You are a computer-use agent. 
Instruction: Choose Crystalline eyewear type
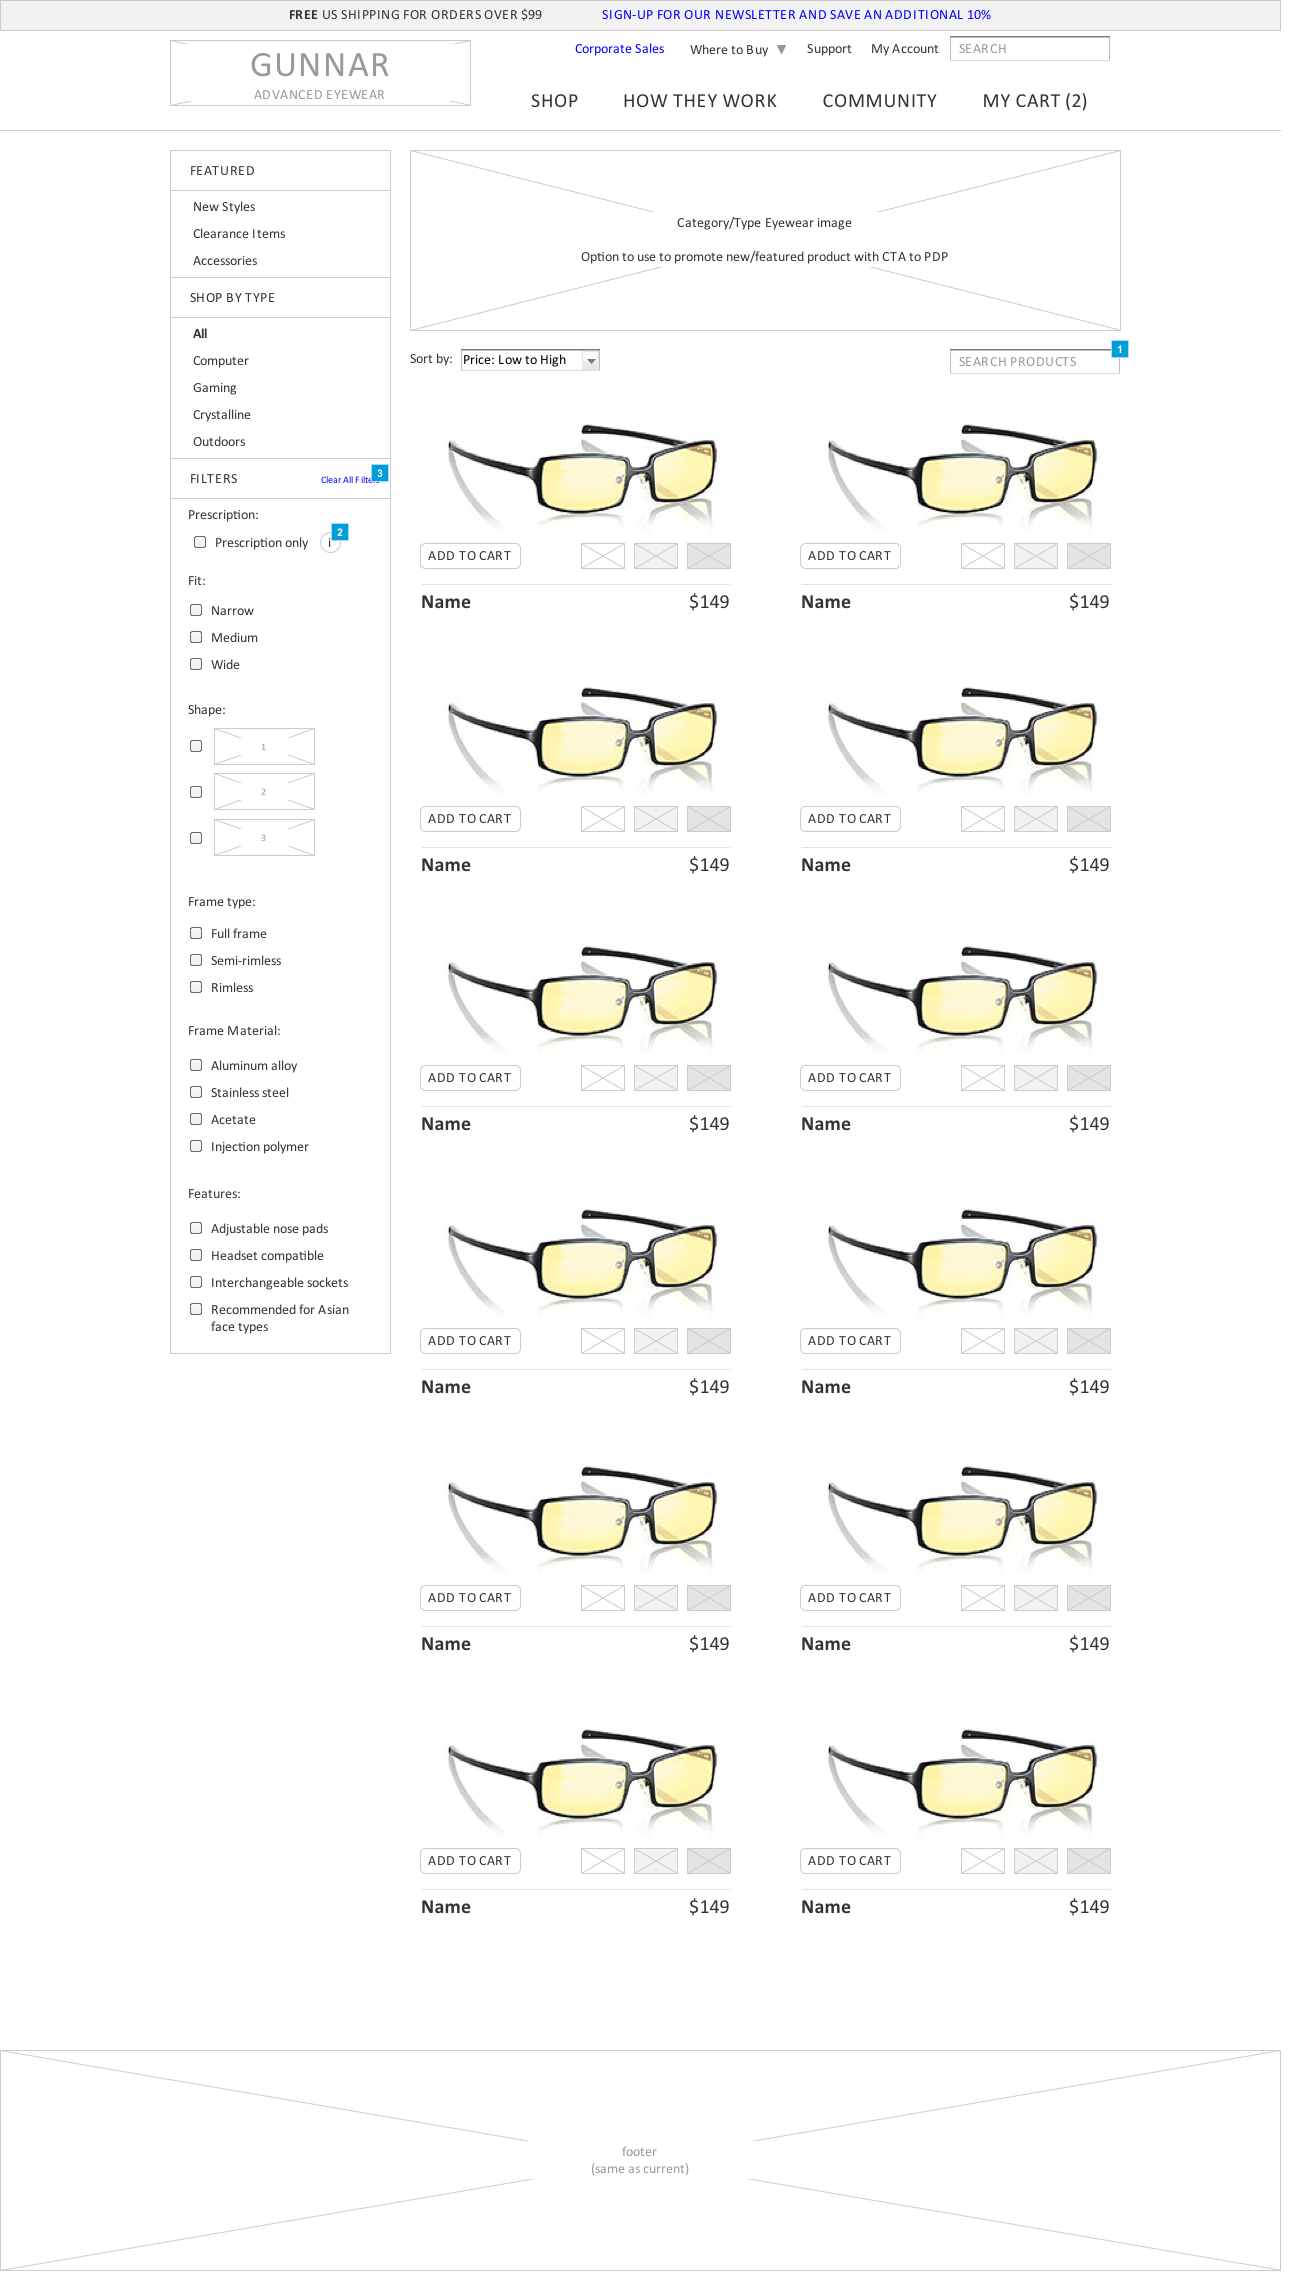coord(222,415)
